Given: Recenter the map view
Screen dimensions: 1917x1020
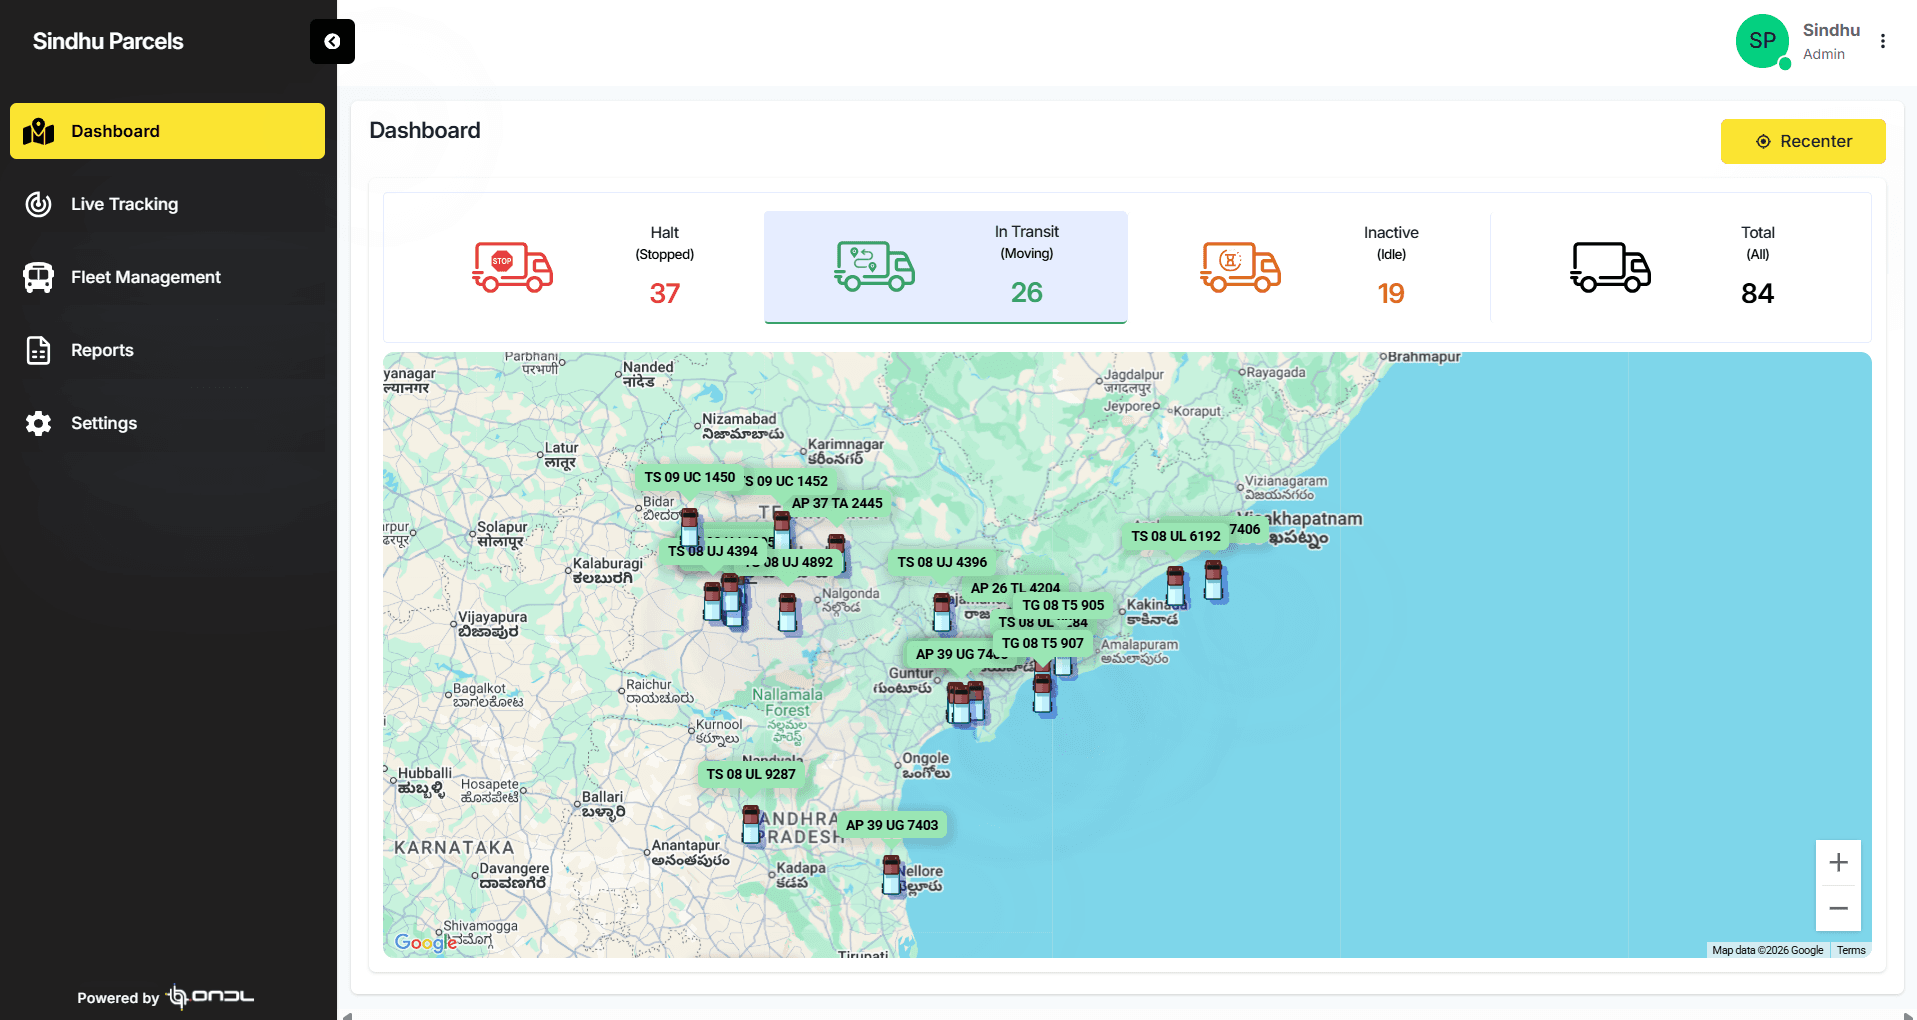Looking at the screenshot, I should click(x=1803, y=141).
